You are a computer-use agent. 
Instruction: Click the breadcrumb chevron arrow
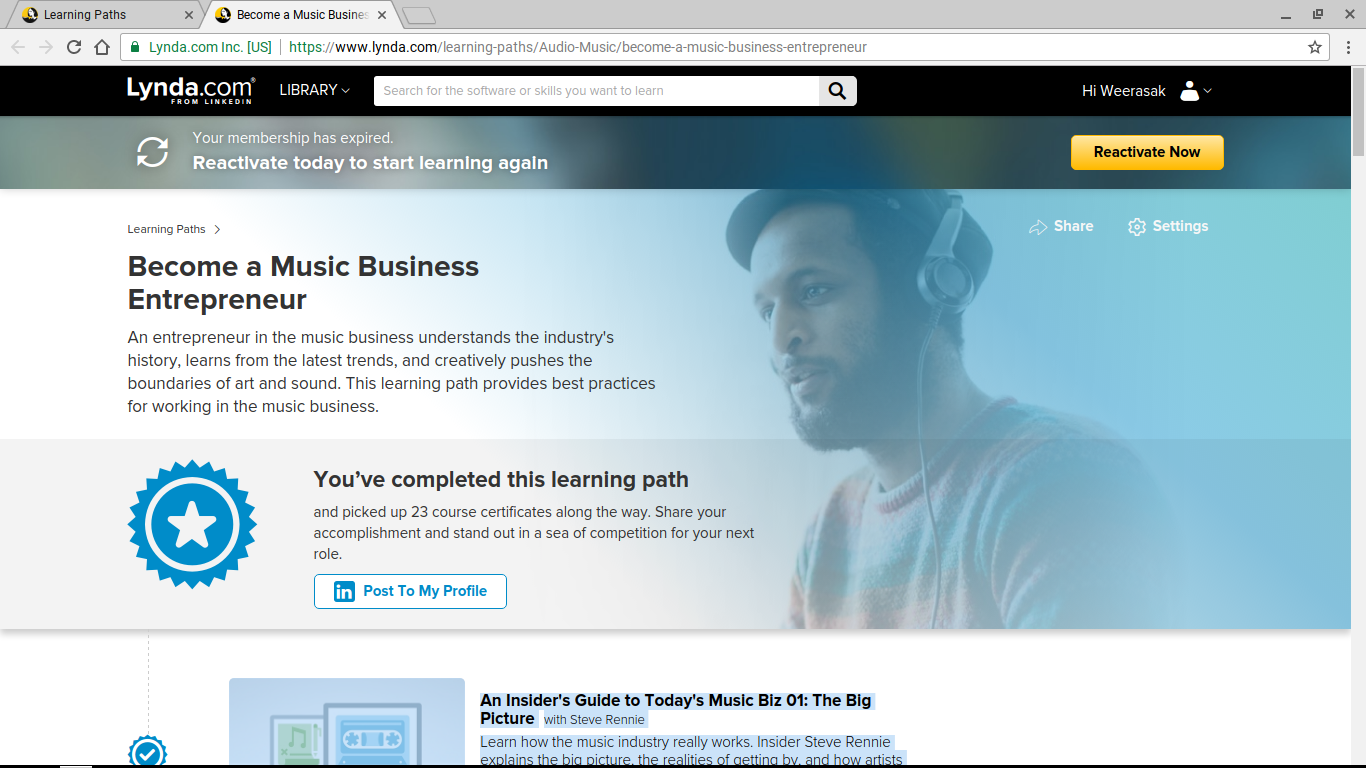pos(217,229)
